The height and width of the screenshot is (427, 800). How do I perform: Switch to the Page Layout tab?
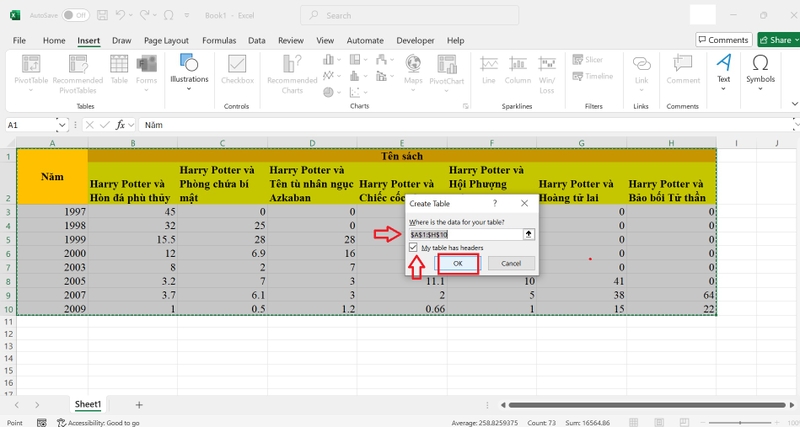[x=166, y=40]
